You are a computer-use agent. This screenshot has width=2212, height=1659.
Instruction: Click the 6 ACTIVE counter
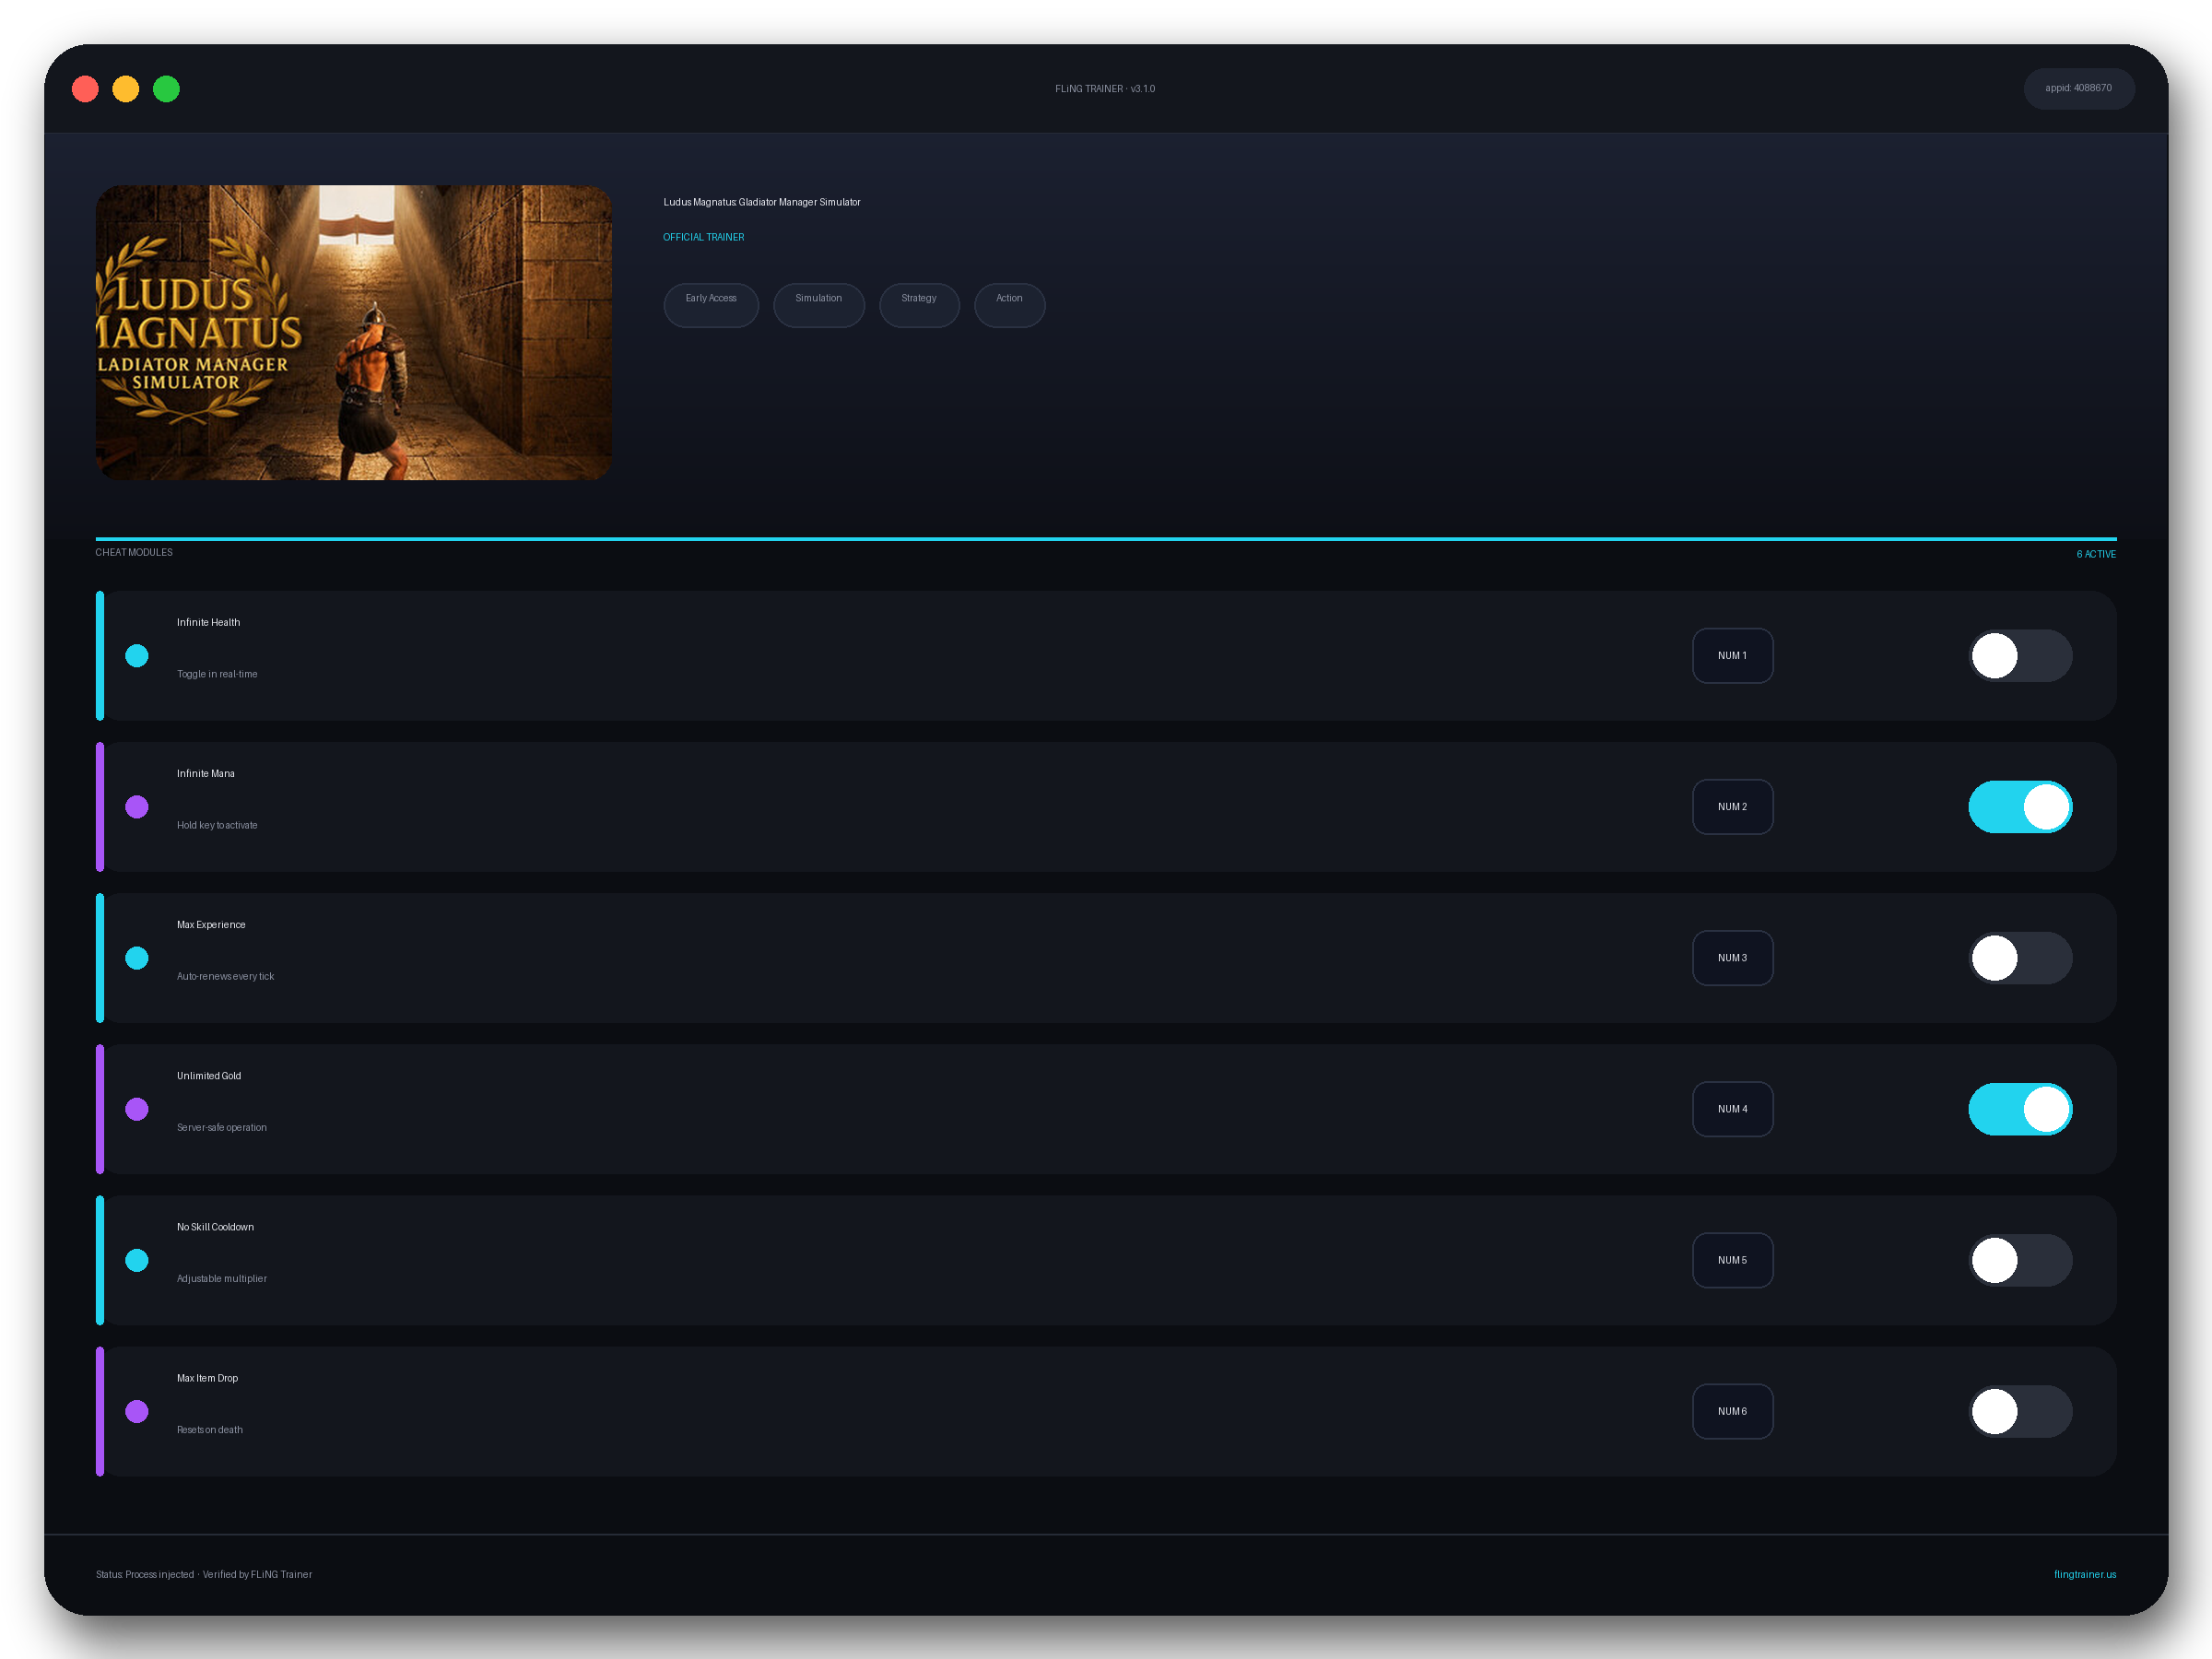(x=2095, y=554)
